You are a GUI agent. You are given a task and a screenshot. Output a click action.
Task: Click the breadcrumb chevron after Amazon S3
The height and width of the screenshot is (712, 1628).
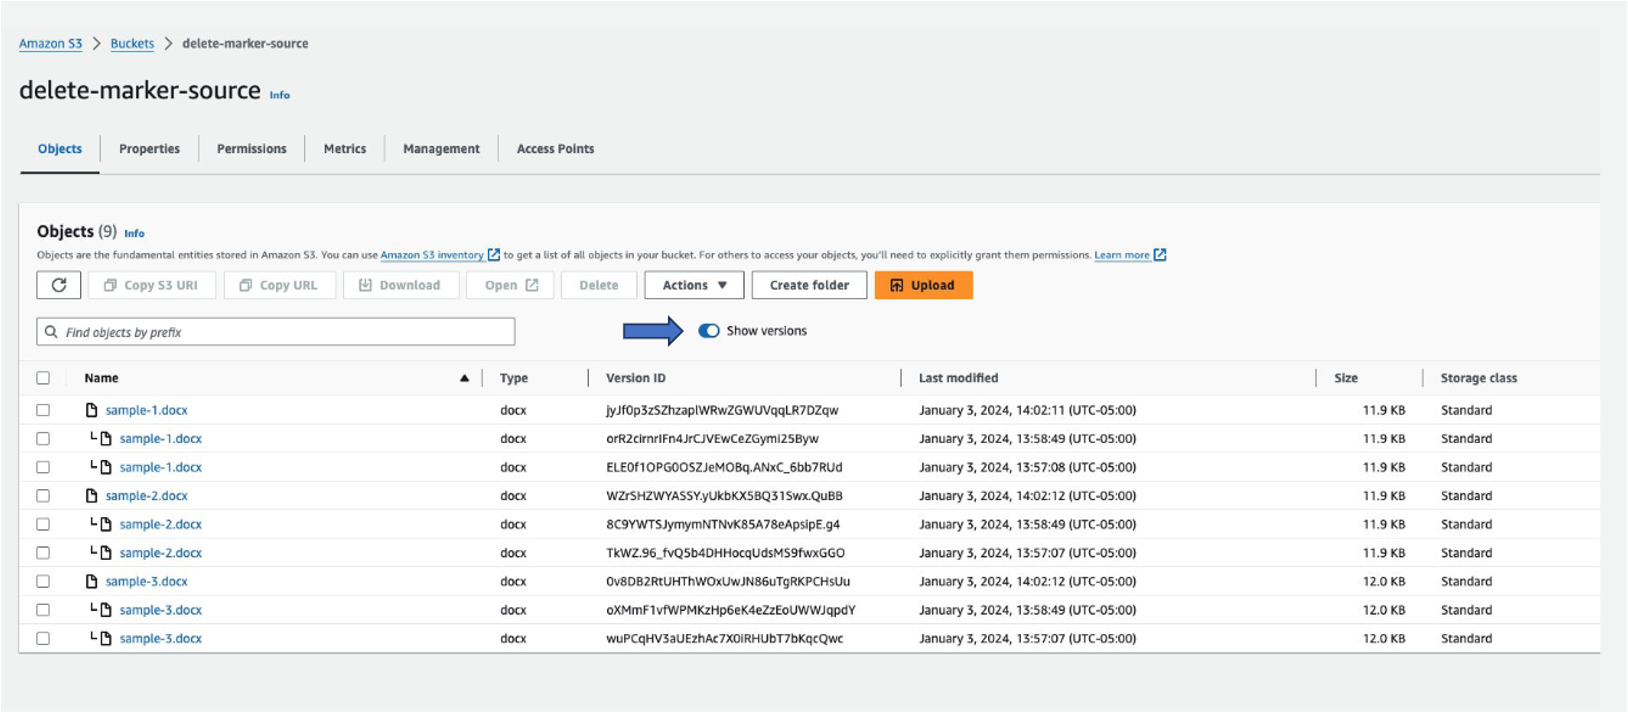[x=97, y=43]
